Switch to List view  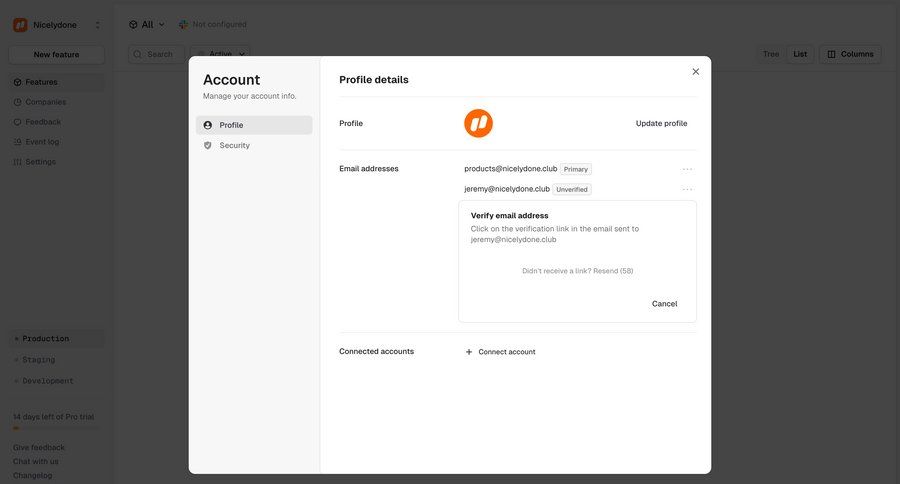coord(800,54)
